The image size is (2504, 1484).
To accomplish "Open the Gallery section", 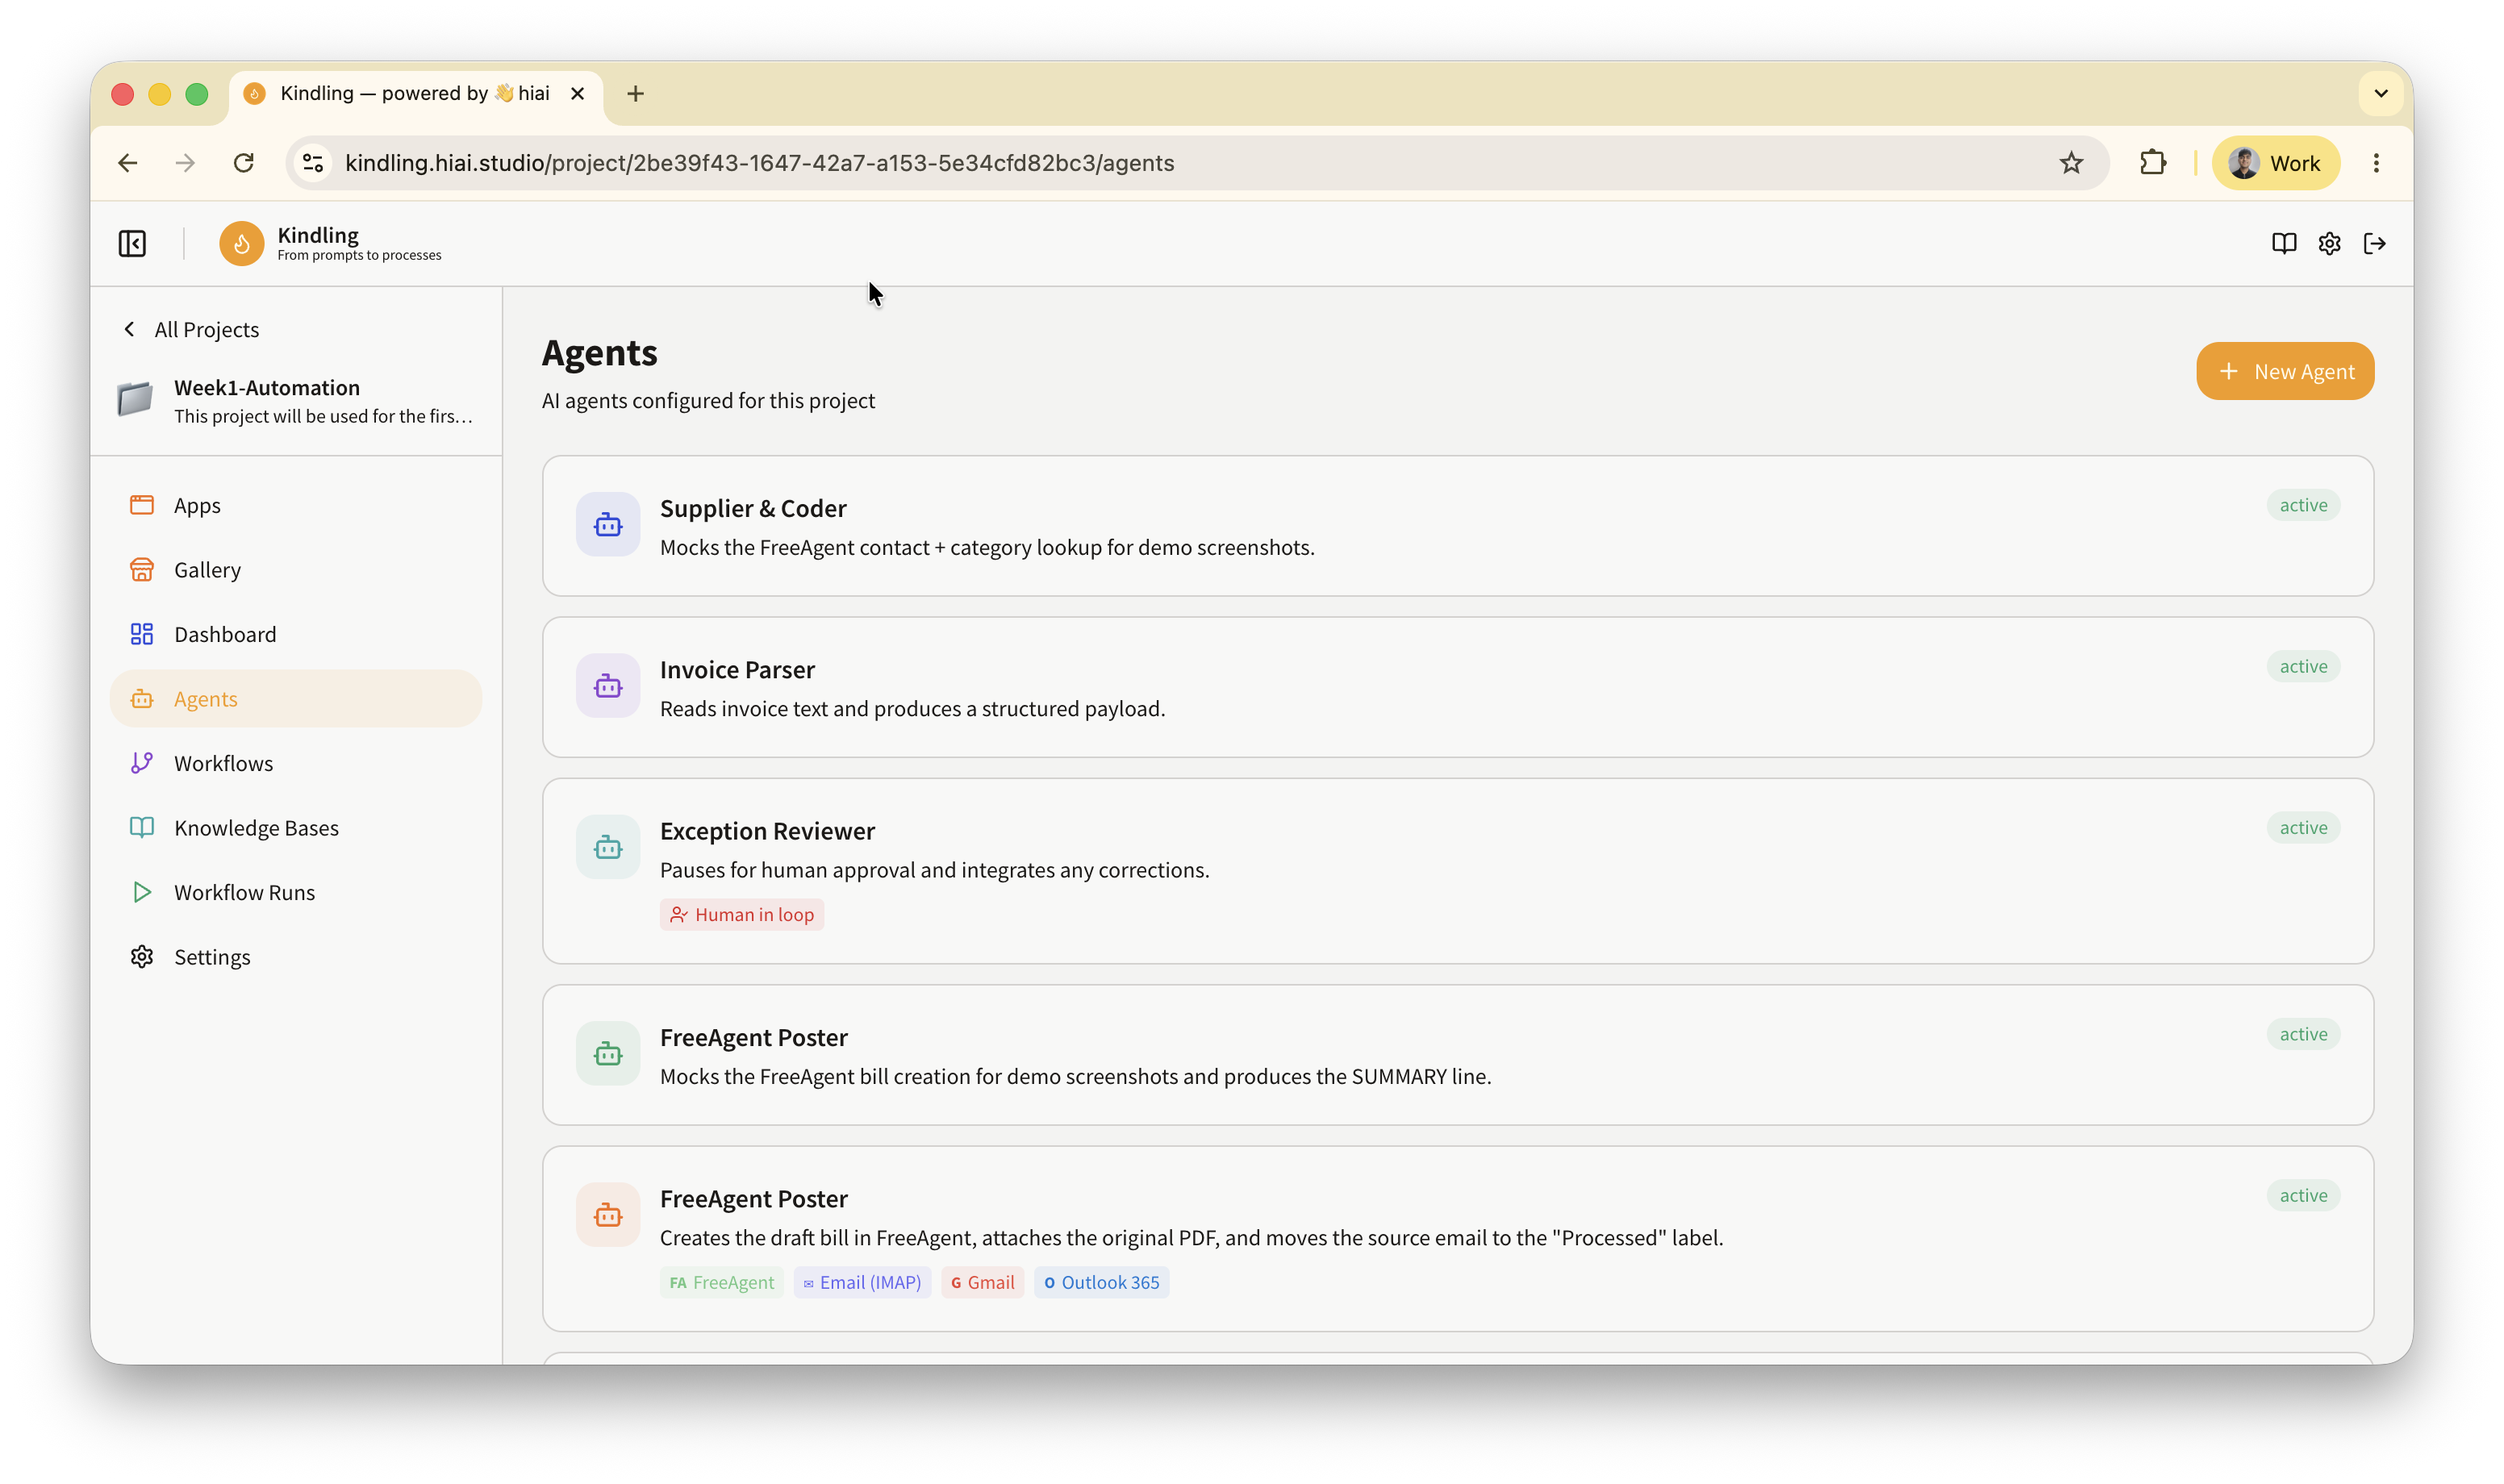I will click(296, 569).
